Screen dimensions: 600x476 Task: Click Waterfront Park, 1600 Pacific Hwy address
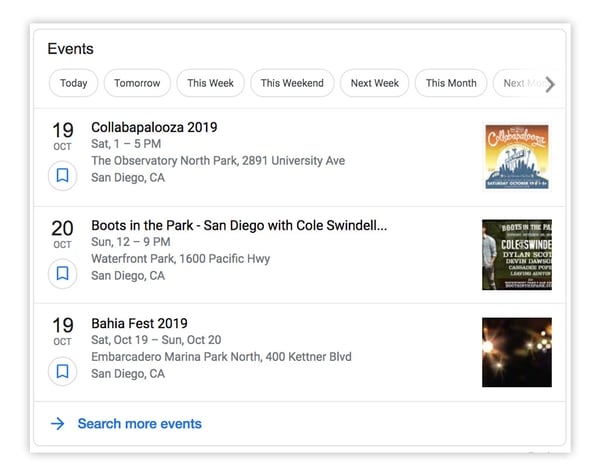(181, 259)
